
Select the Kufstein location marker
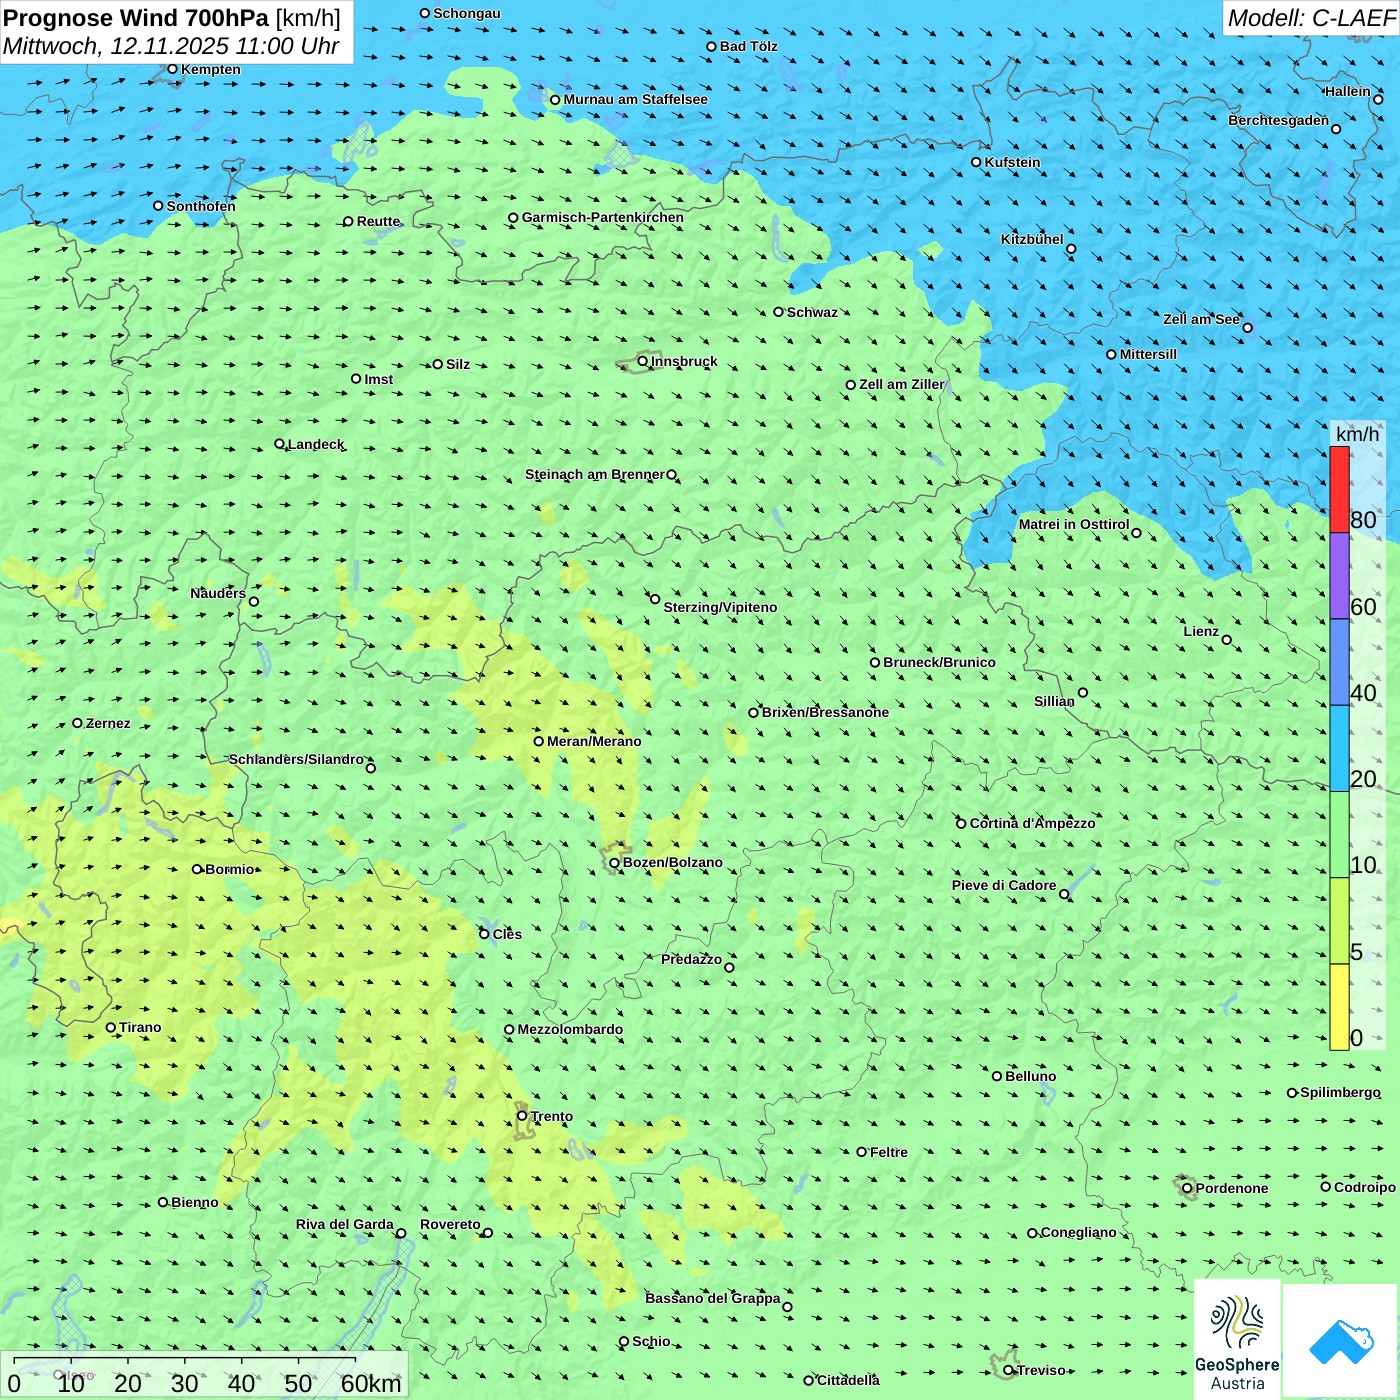pyautogui.click(x=977, y=162)
